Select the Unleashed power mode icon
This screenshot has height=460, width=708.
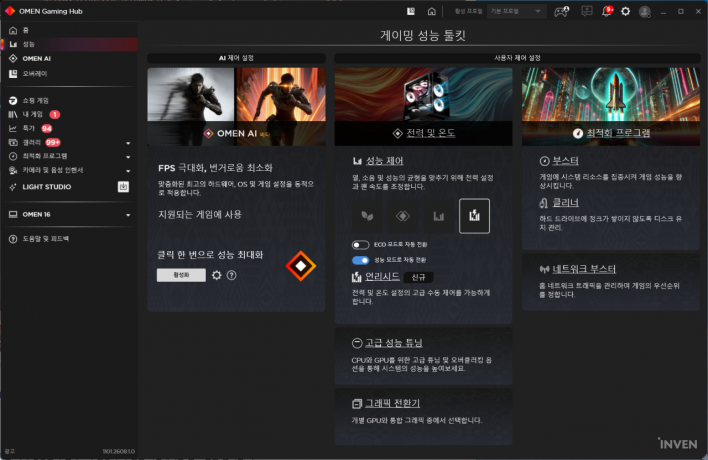pos(474,216)
